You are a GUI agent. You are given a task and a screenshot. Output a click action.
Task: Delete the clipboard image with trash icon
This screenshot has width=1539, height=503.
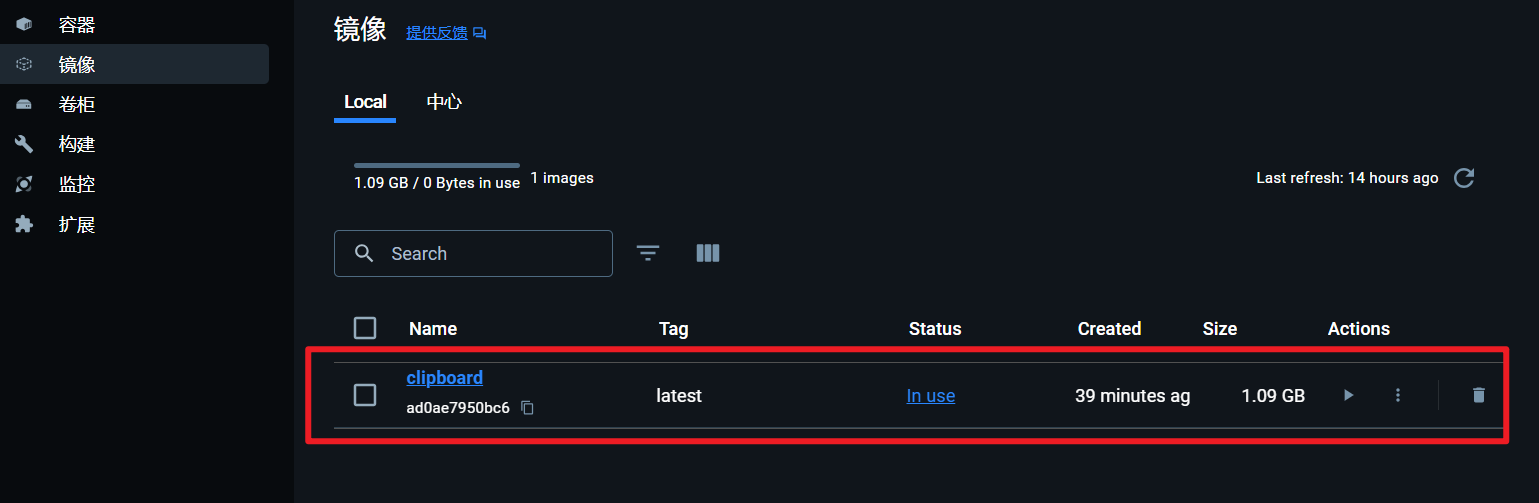coord(1479,395)
